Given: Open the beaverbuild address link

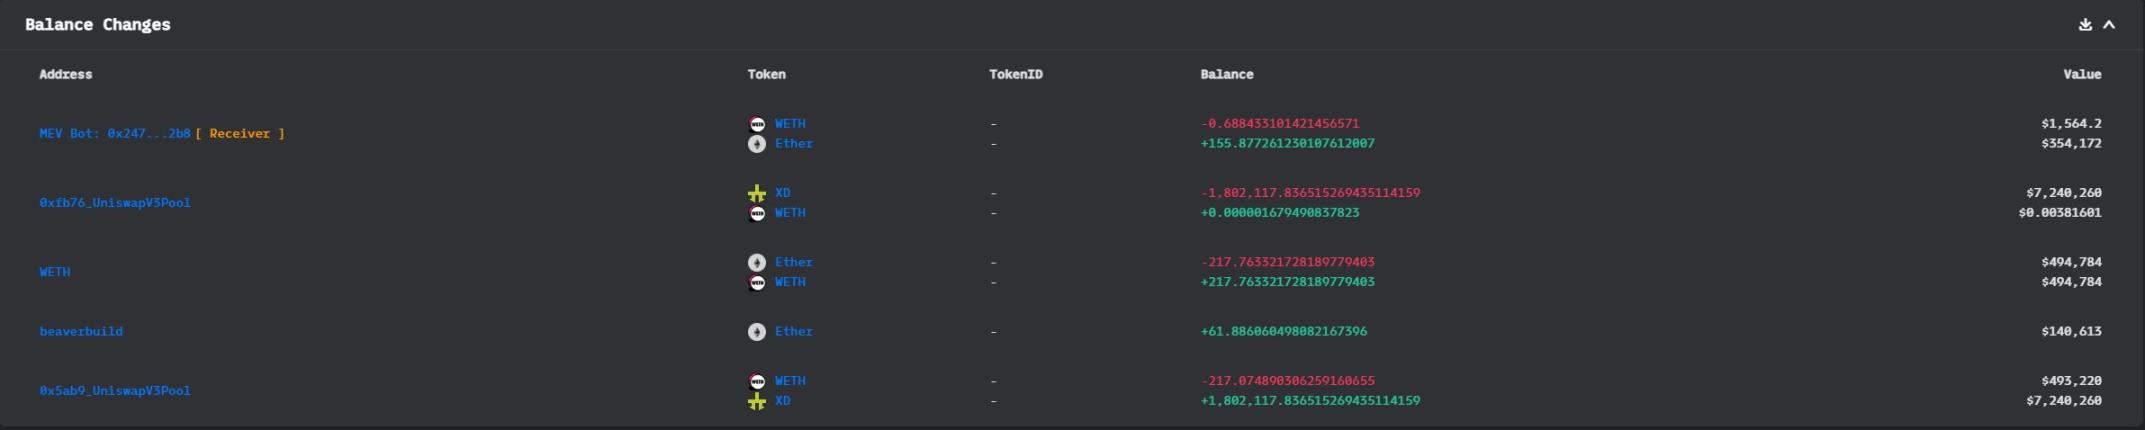Looking at the screenshot, I should tap(81, 332).
